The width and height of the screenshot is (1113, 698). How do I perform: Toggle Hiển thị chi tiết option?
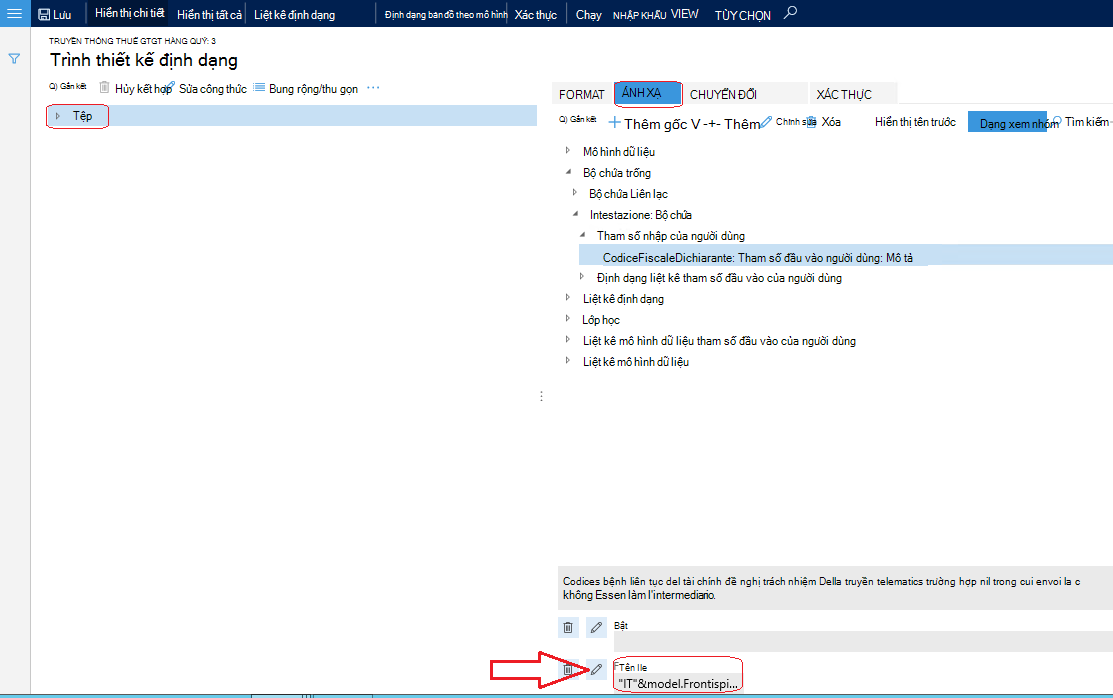point(130,13)
